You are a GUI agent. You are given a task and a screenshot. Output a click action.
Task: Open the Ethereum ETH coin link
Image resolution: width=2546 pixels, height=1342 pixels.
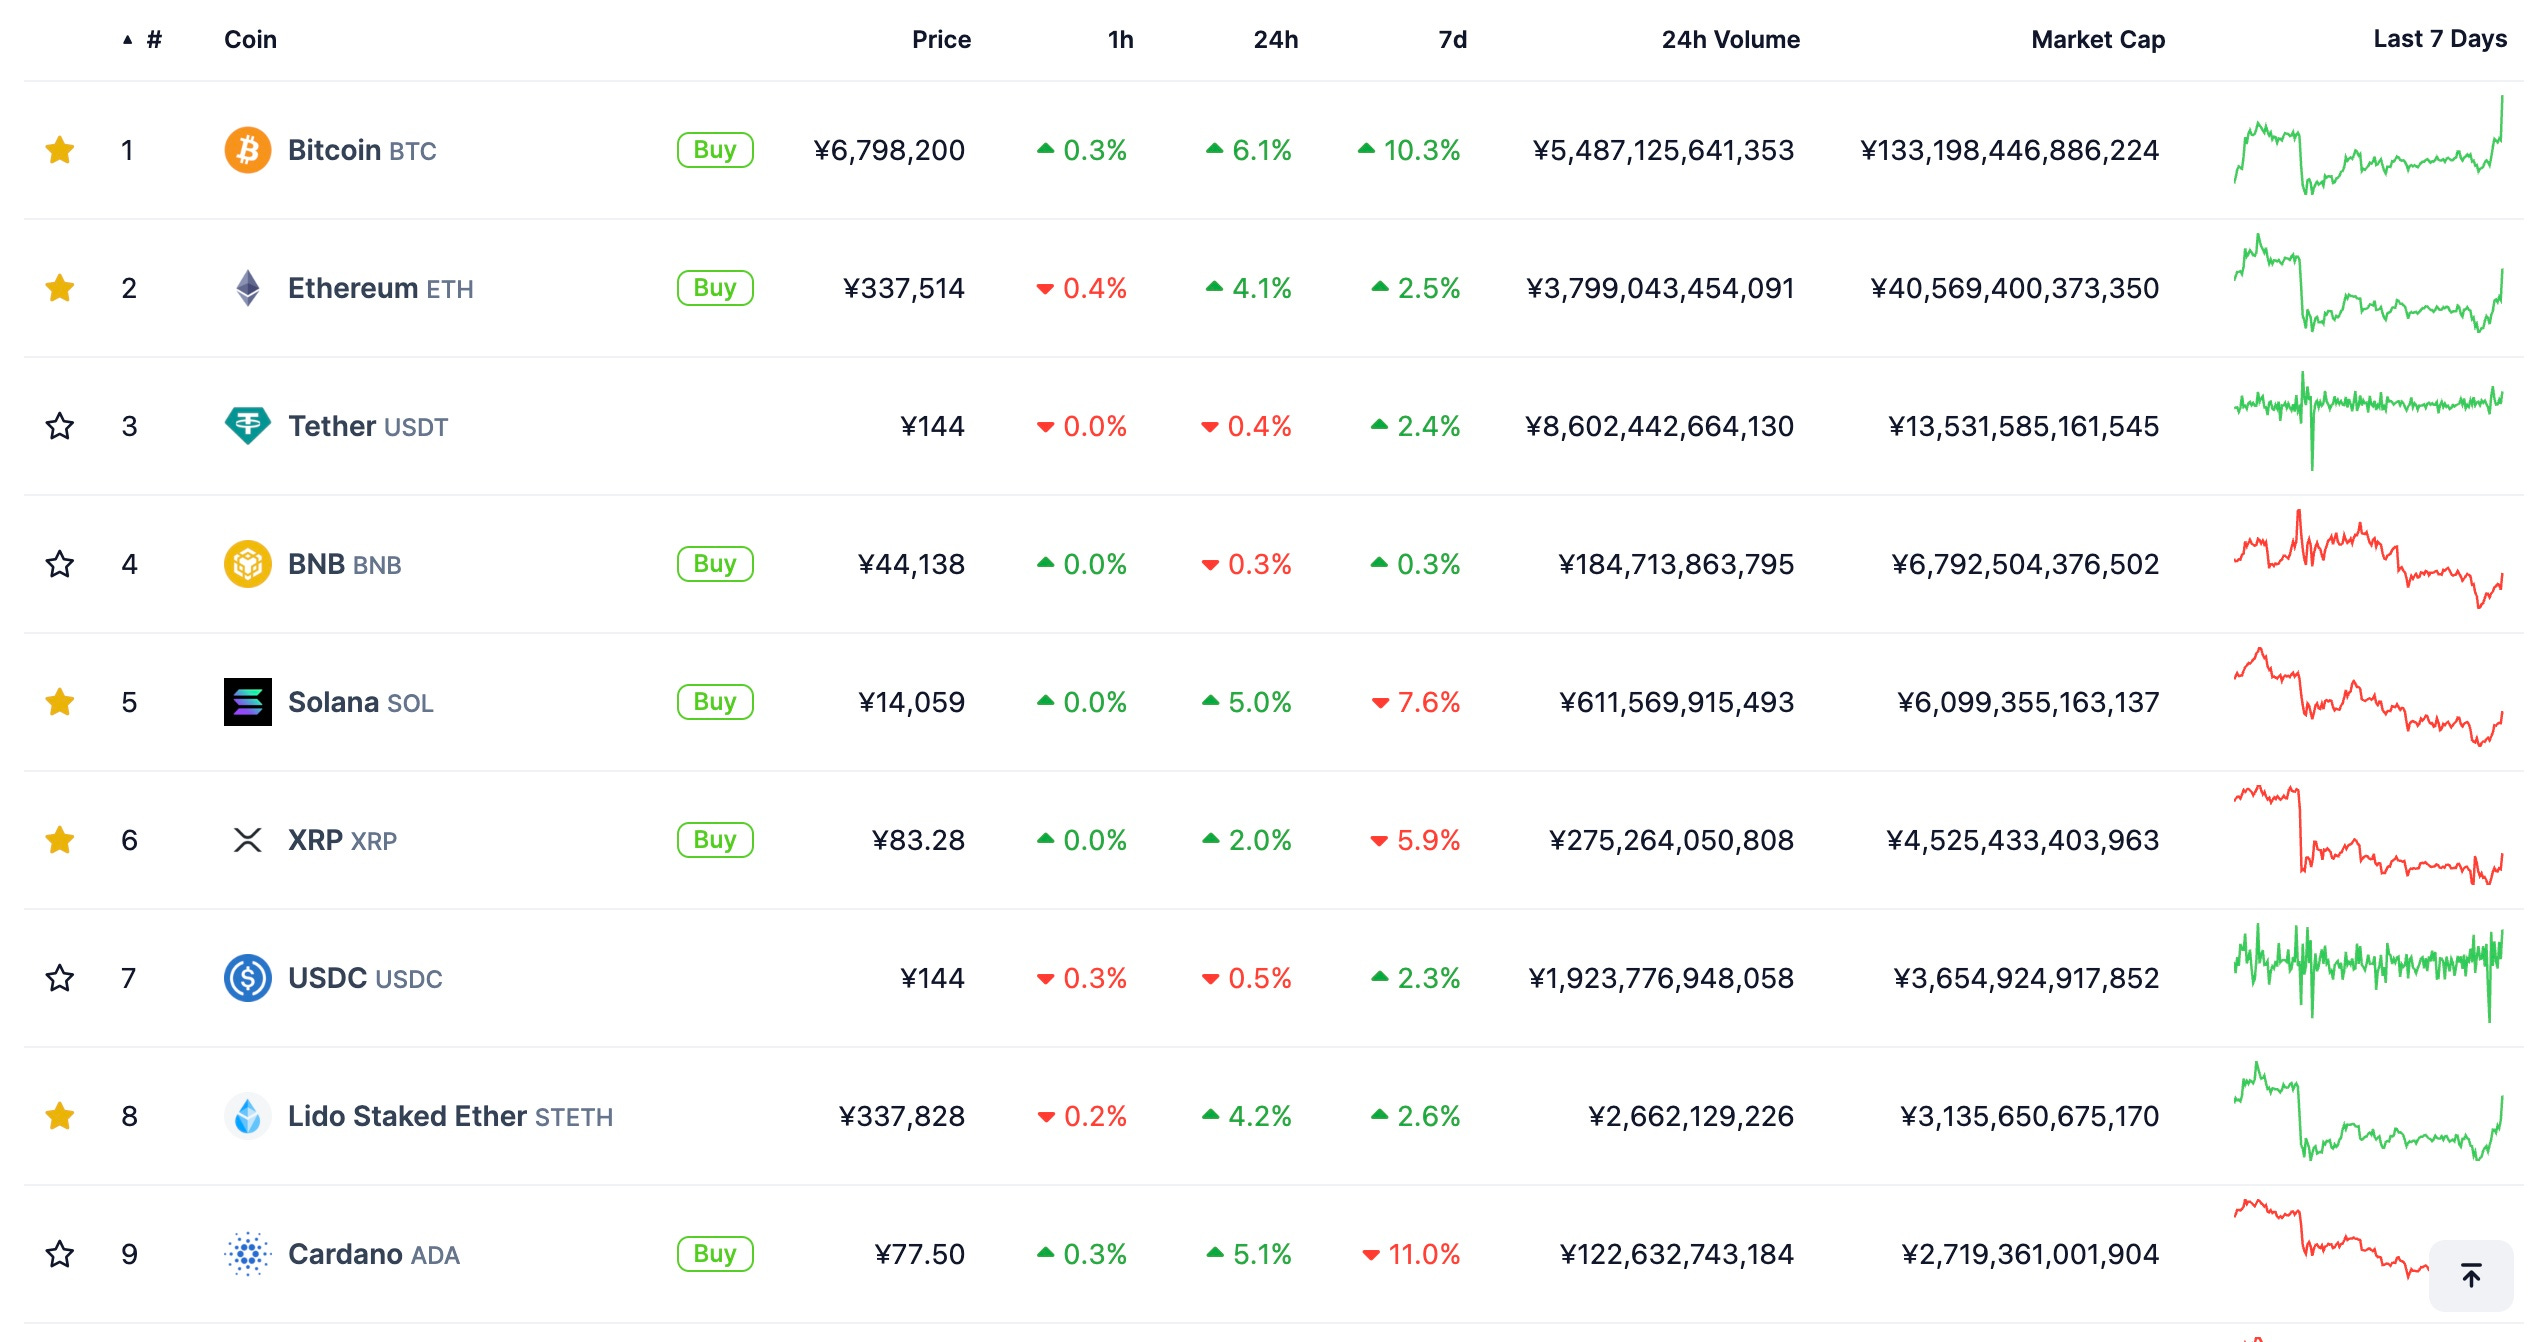(381, 288)
